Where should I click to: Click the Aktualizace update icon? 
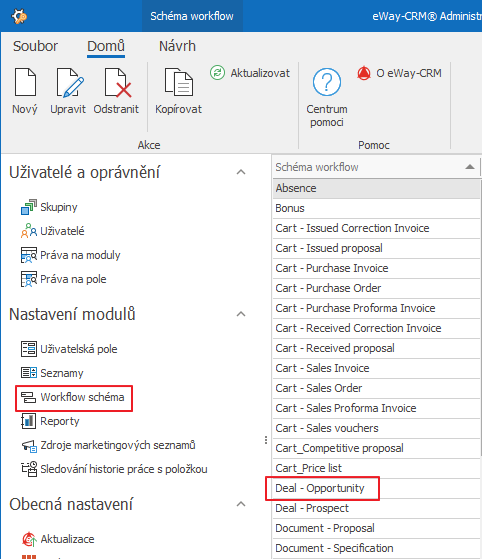[29, 539]
